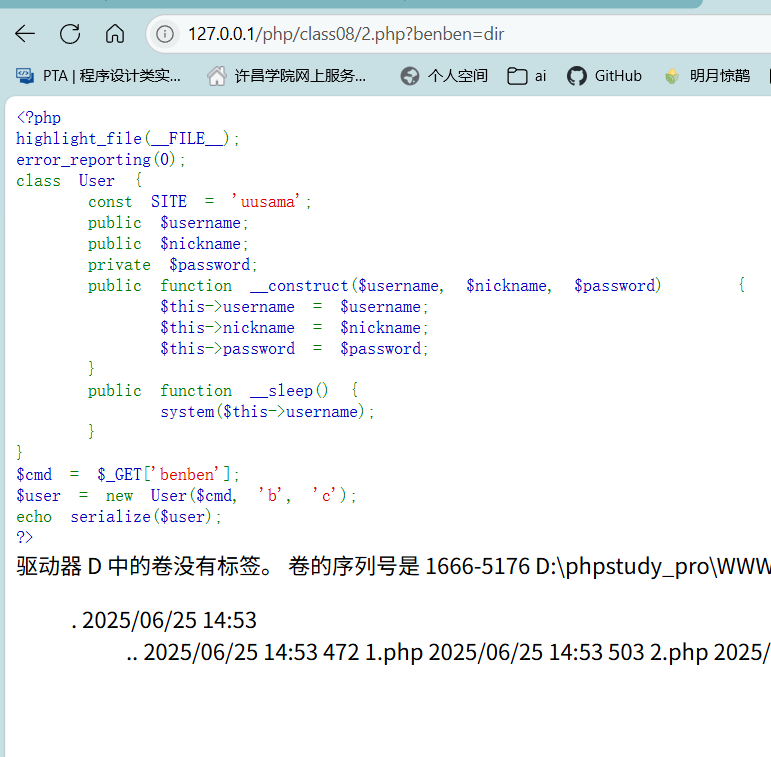Click the '. 2025/06/25 14:53' directory entry
The height and width of the screenshot is (757, 771).
click(164, 620)
